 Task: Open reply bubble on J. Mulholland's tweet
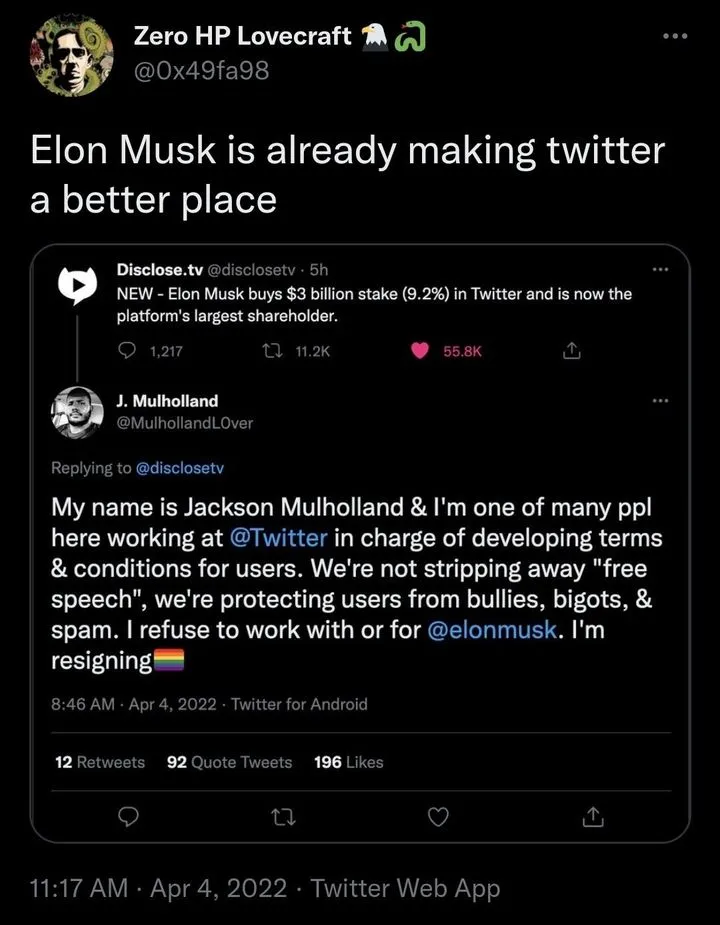[128, 816]
